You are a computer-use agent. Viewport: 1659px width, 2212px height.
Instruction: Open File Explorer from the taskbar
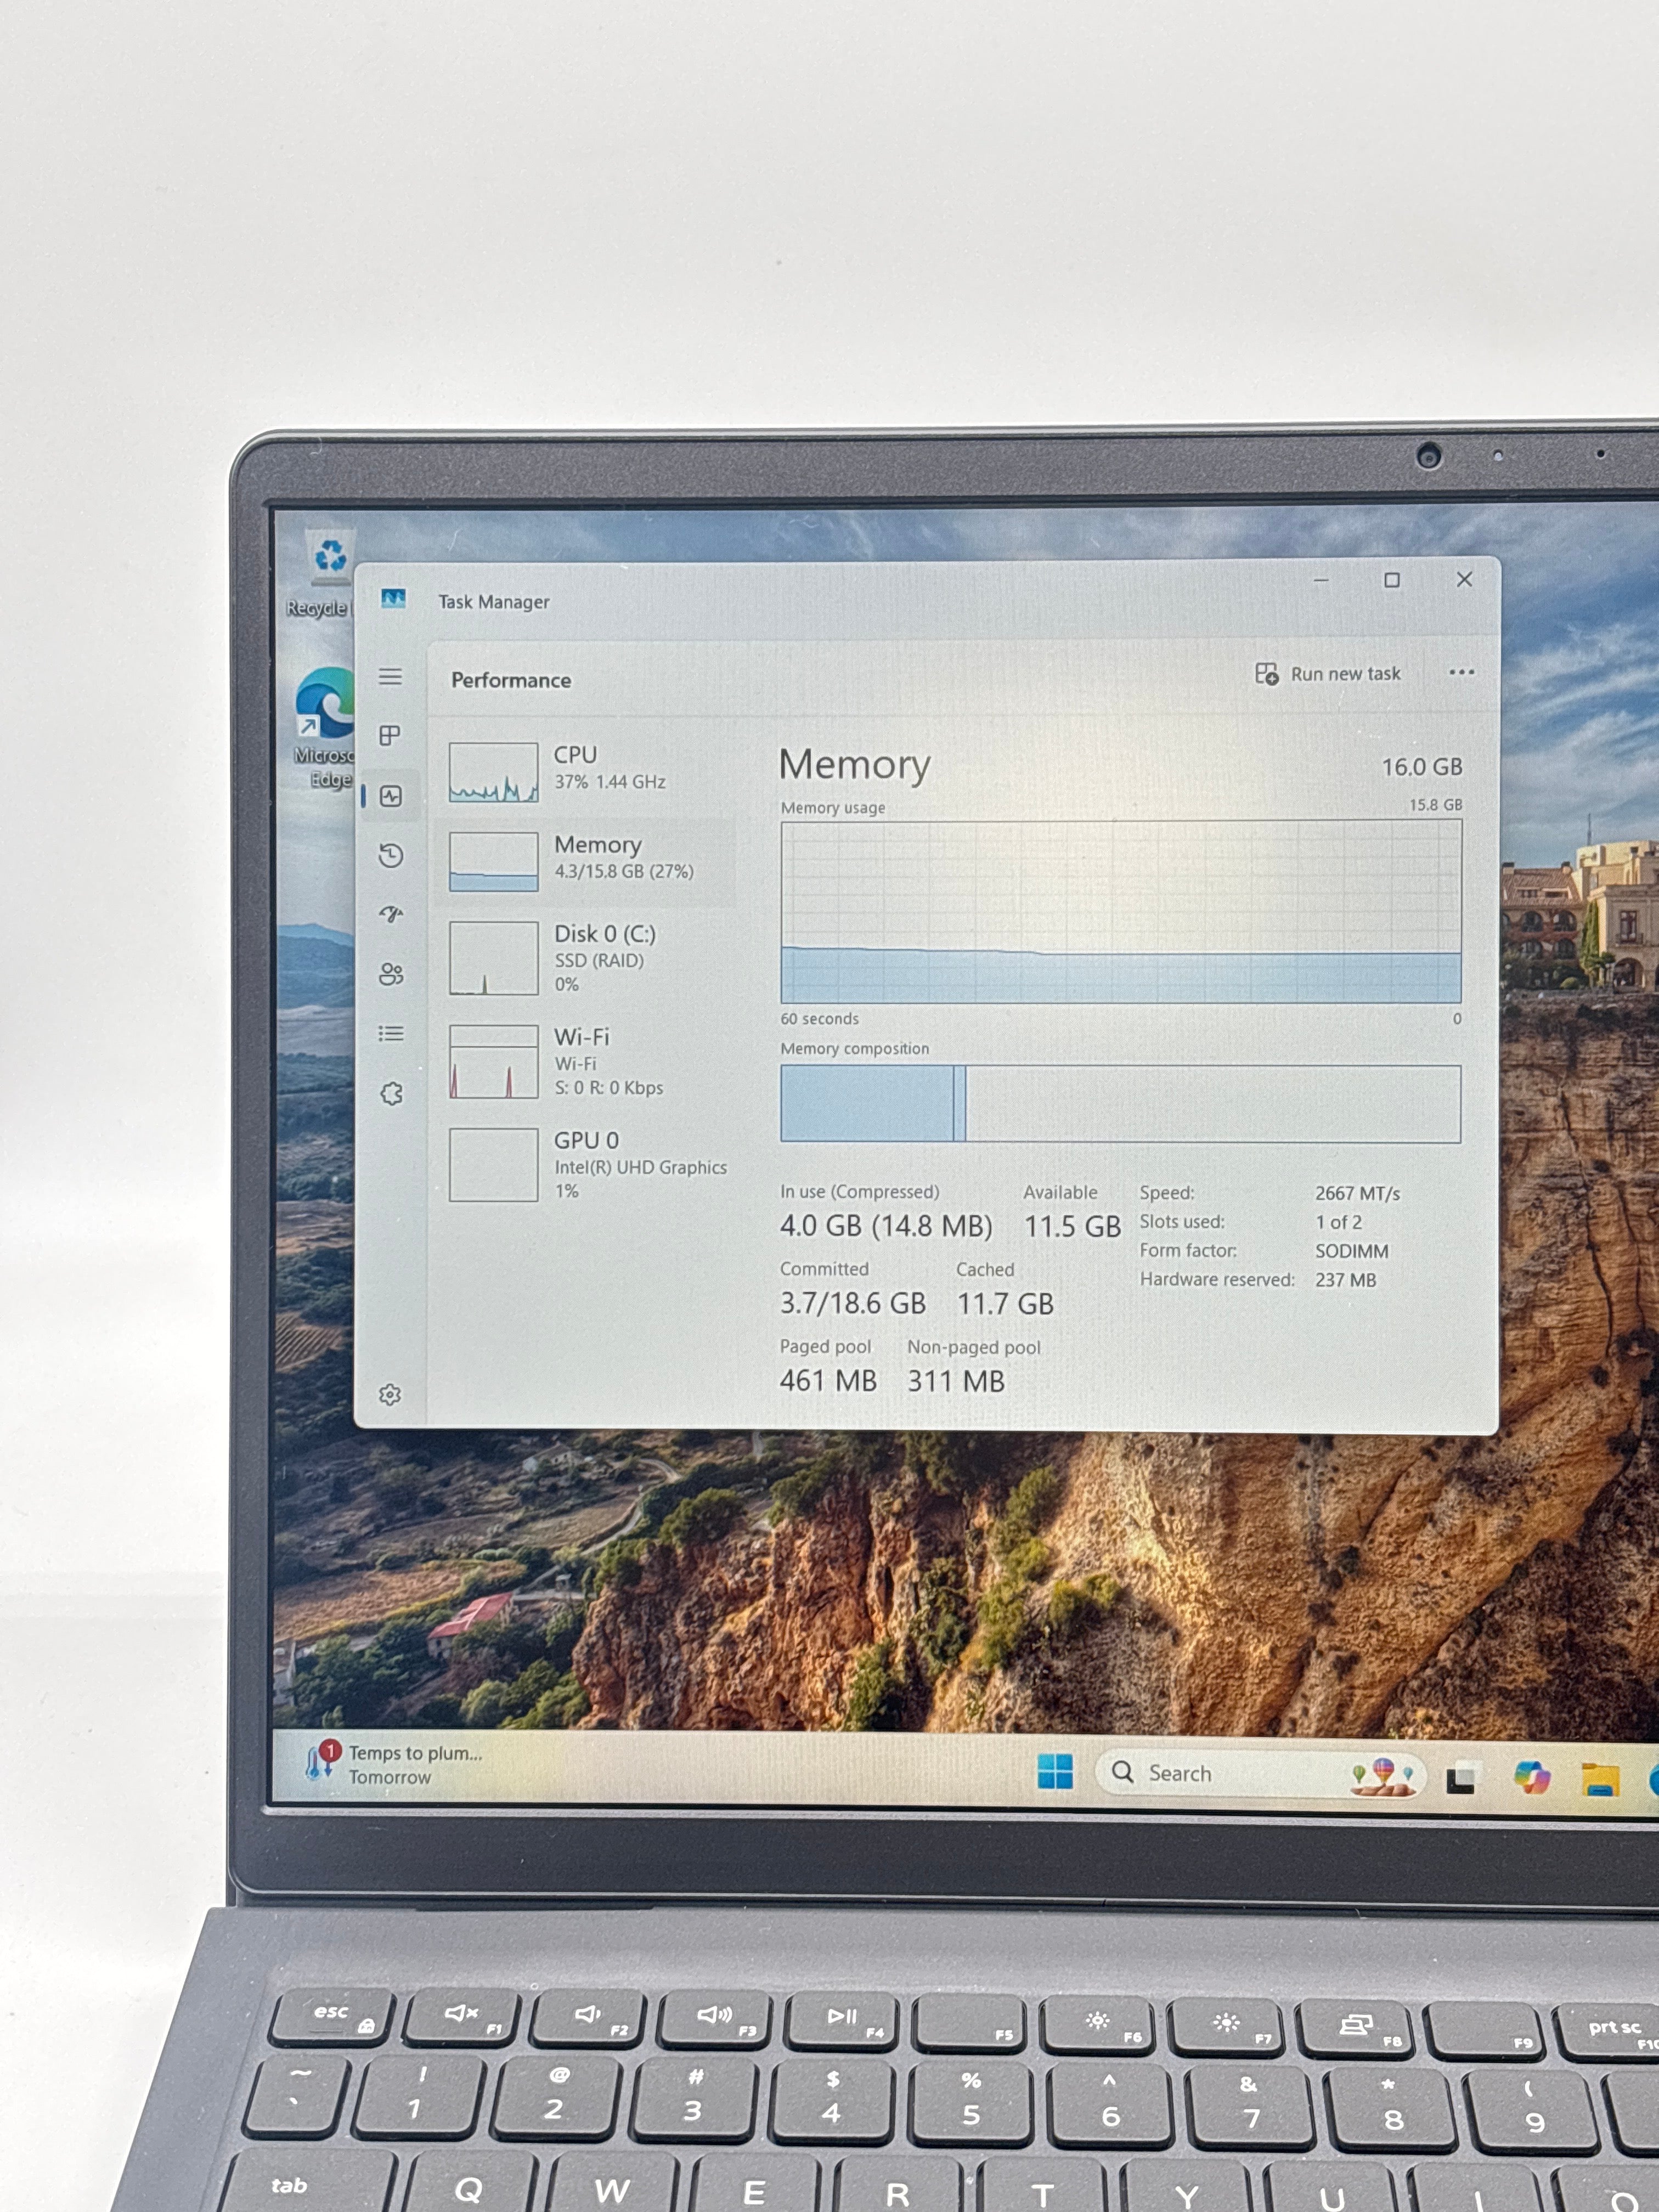tap(1600, 1779)
